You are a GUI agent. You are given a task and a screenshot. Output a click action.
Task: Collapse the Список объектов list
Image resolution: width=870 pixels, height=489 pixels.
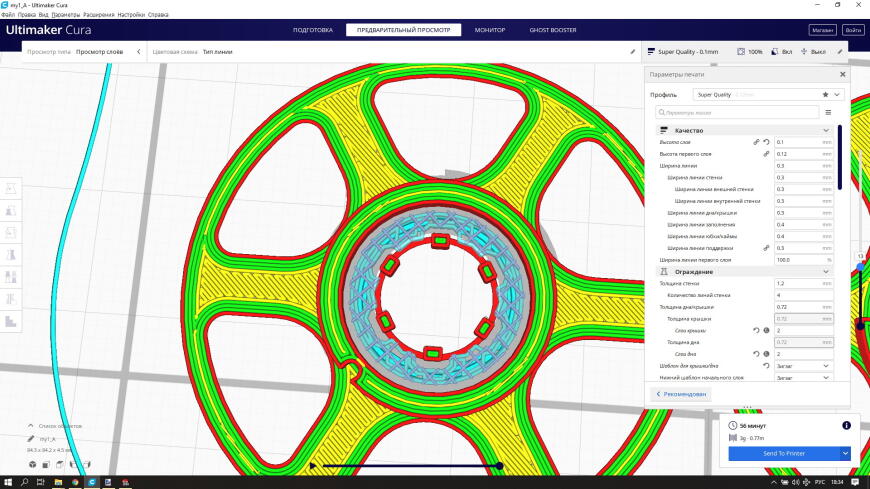click(x=31, y=426)
